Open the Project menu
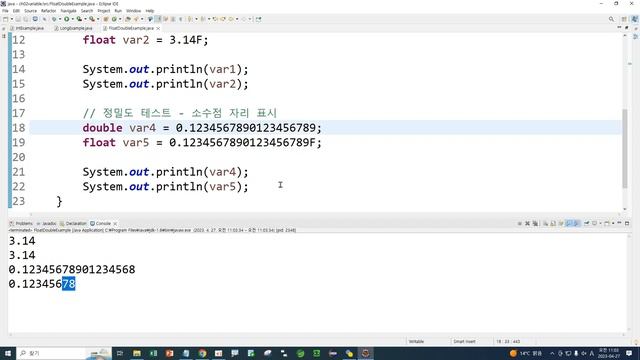This screenshot has width=640, height=360. pos(104,11)
